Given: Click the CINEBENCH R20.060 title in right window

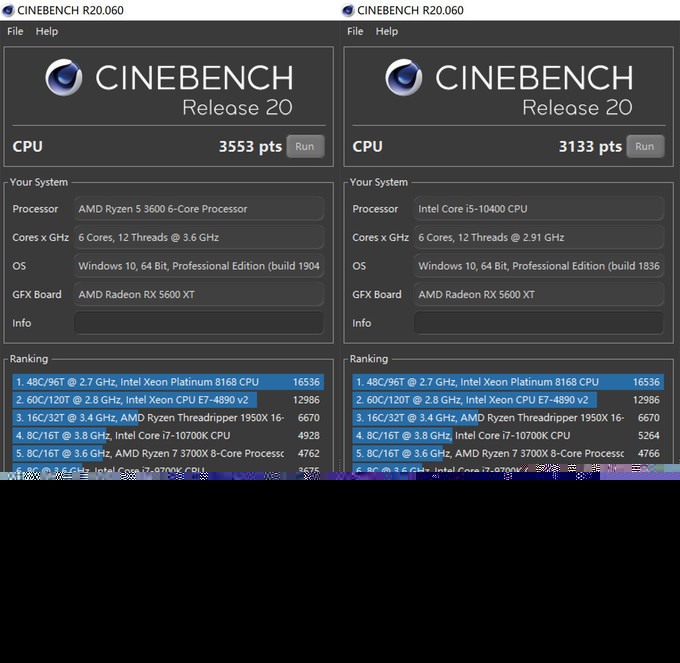Looking at the screenshot, I should (x=410, y=10).
